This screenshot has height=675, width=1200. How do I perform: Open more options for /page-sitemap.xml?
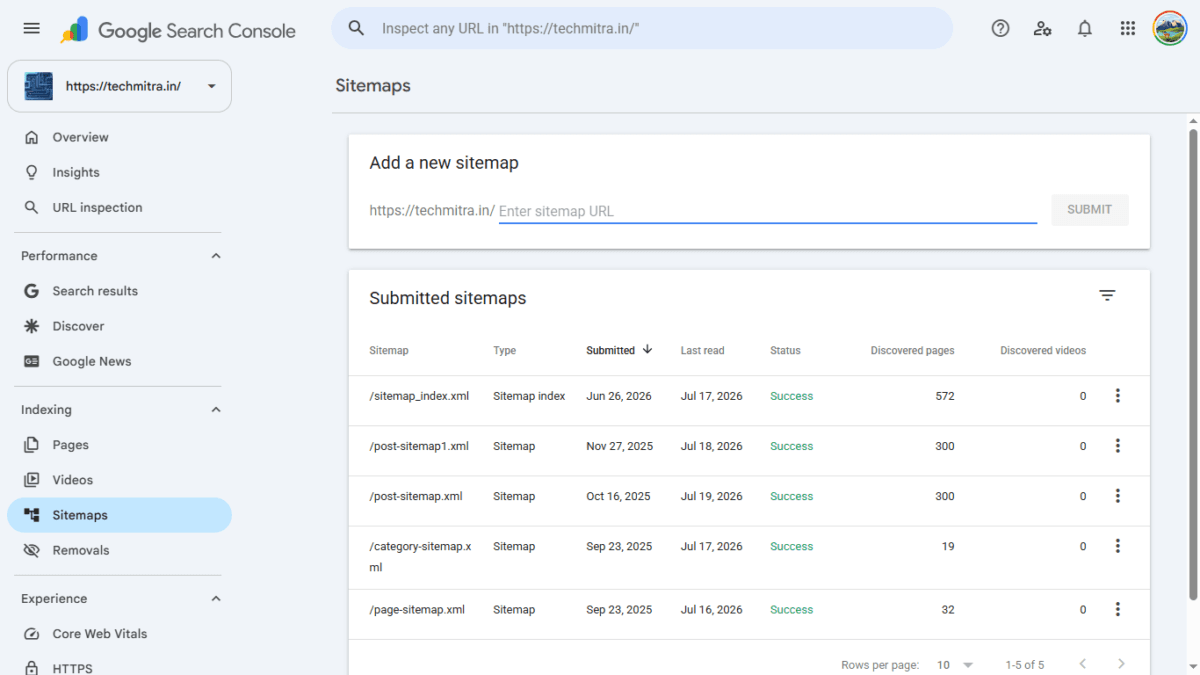tap(1118, 609)
